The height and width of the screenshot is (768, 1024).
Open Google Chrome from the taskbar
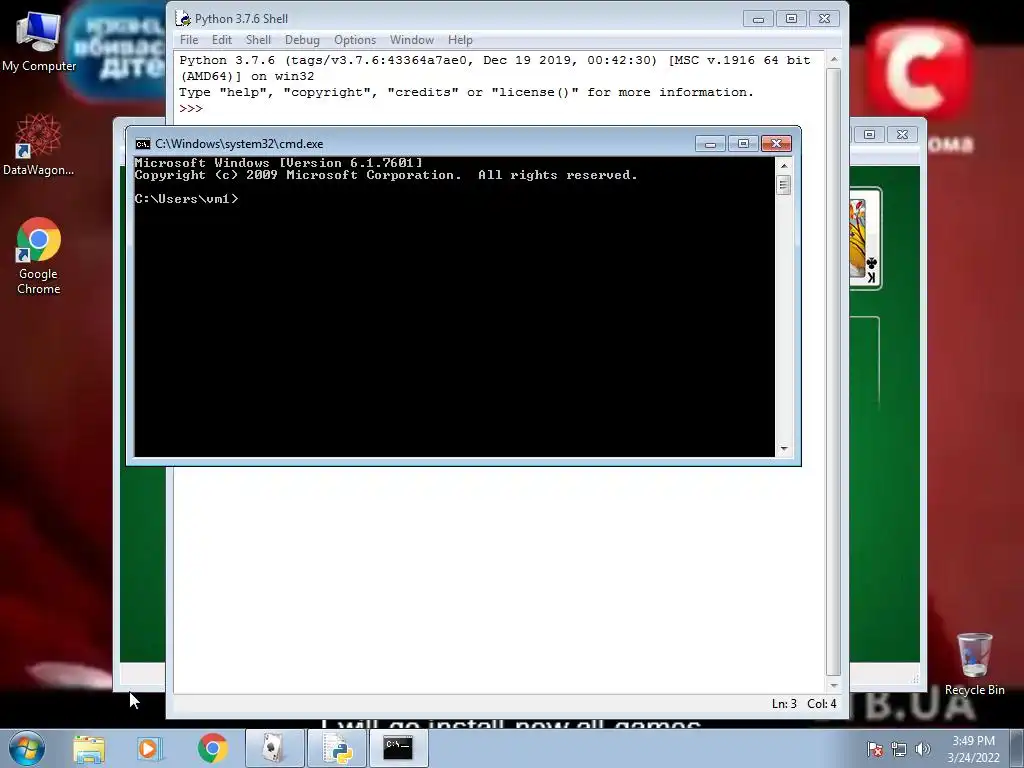coord(212,748)
